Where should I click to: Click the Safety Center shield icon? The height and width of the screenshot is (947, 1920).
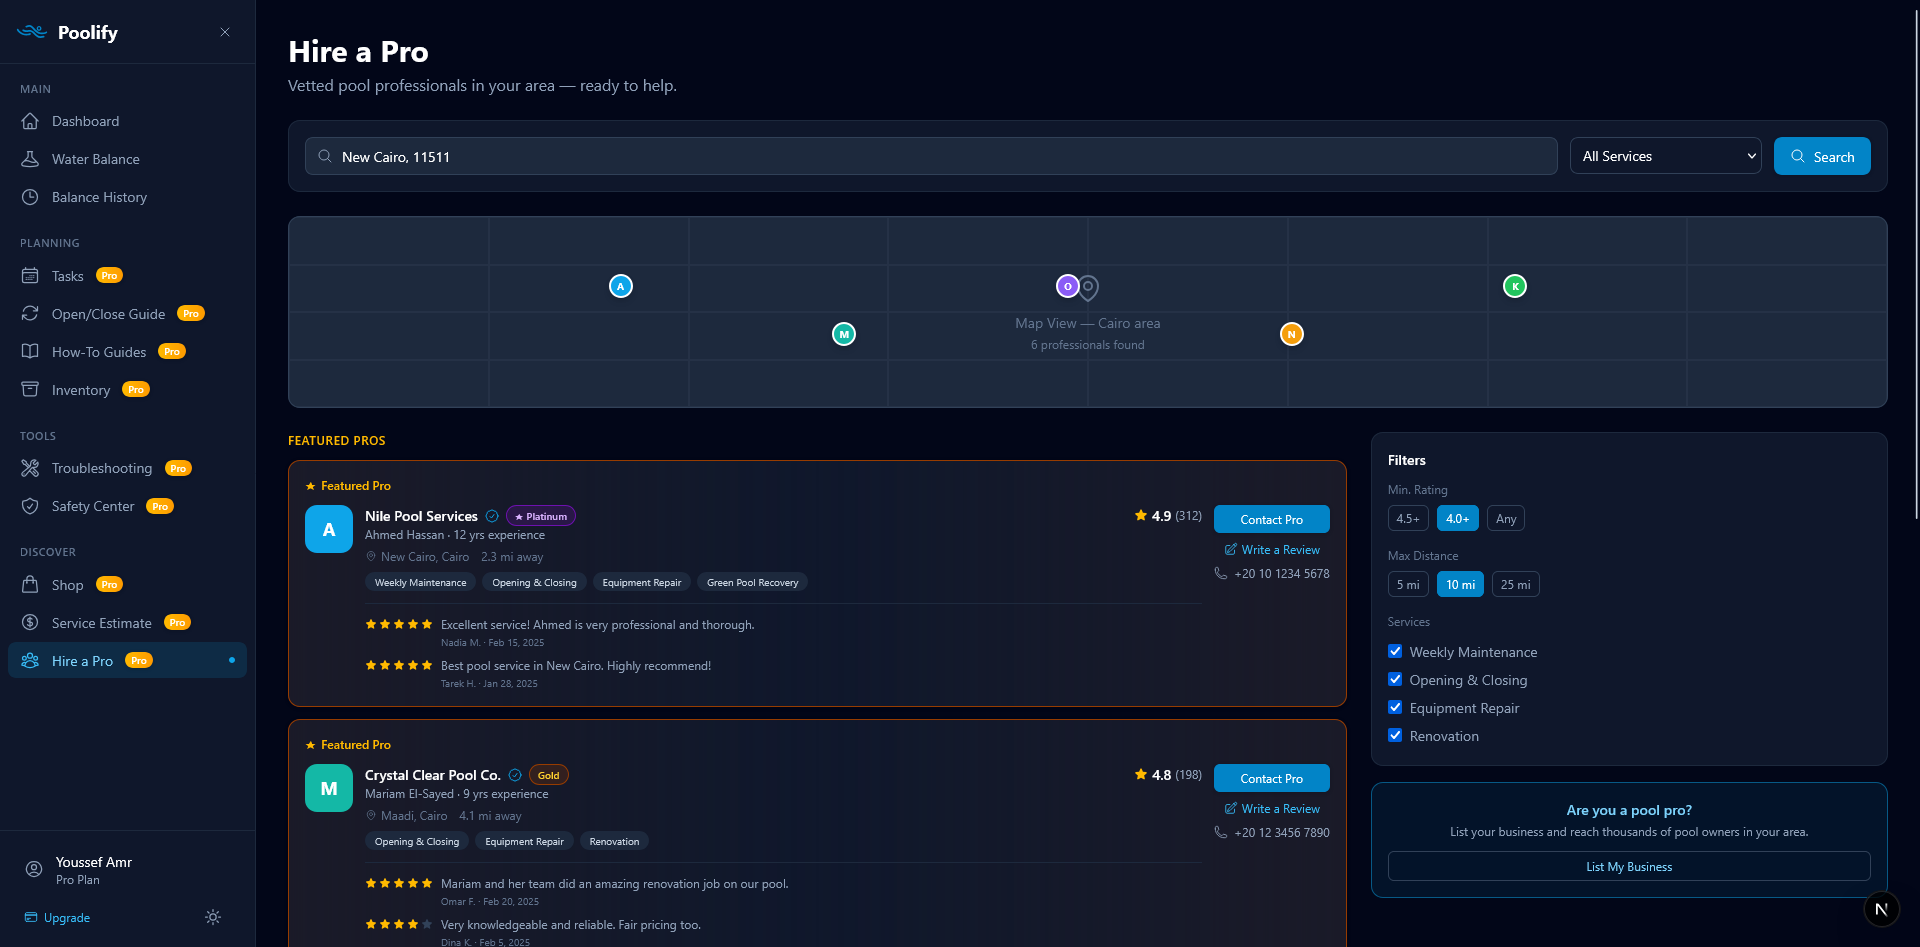coord(30,506)
